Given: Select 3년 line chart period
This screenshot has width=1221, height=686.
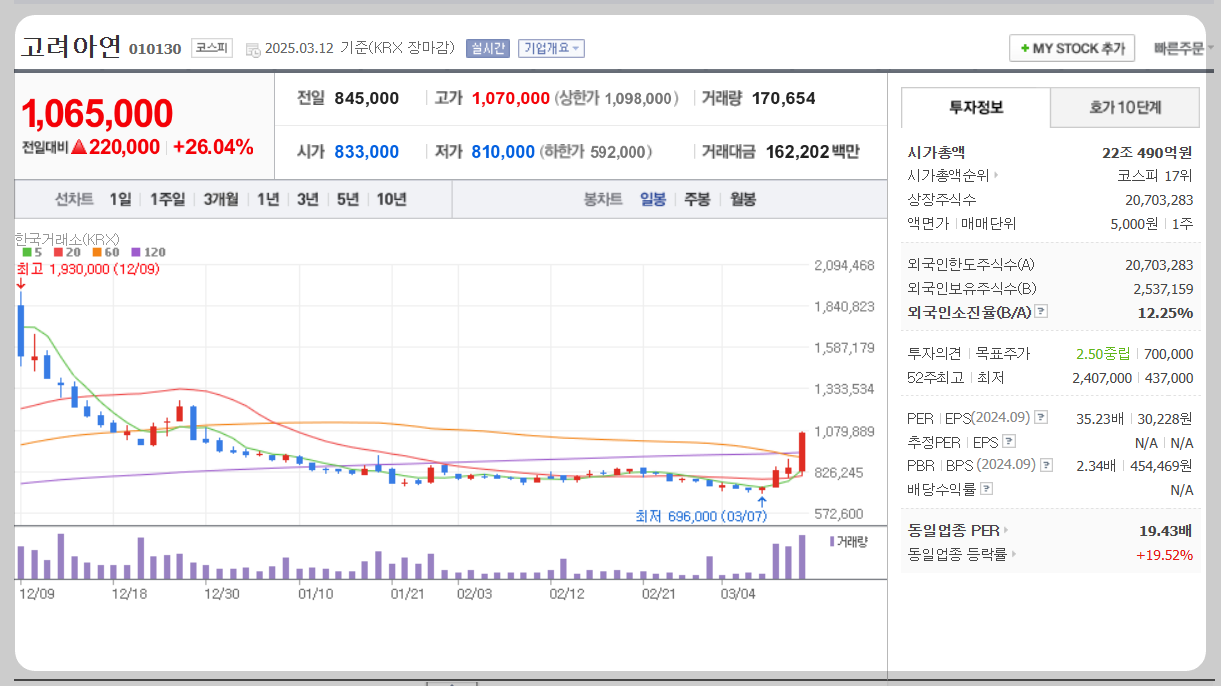Looking at the screenshot, I should pyautogui.click(x=308, y=199).
